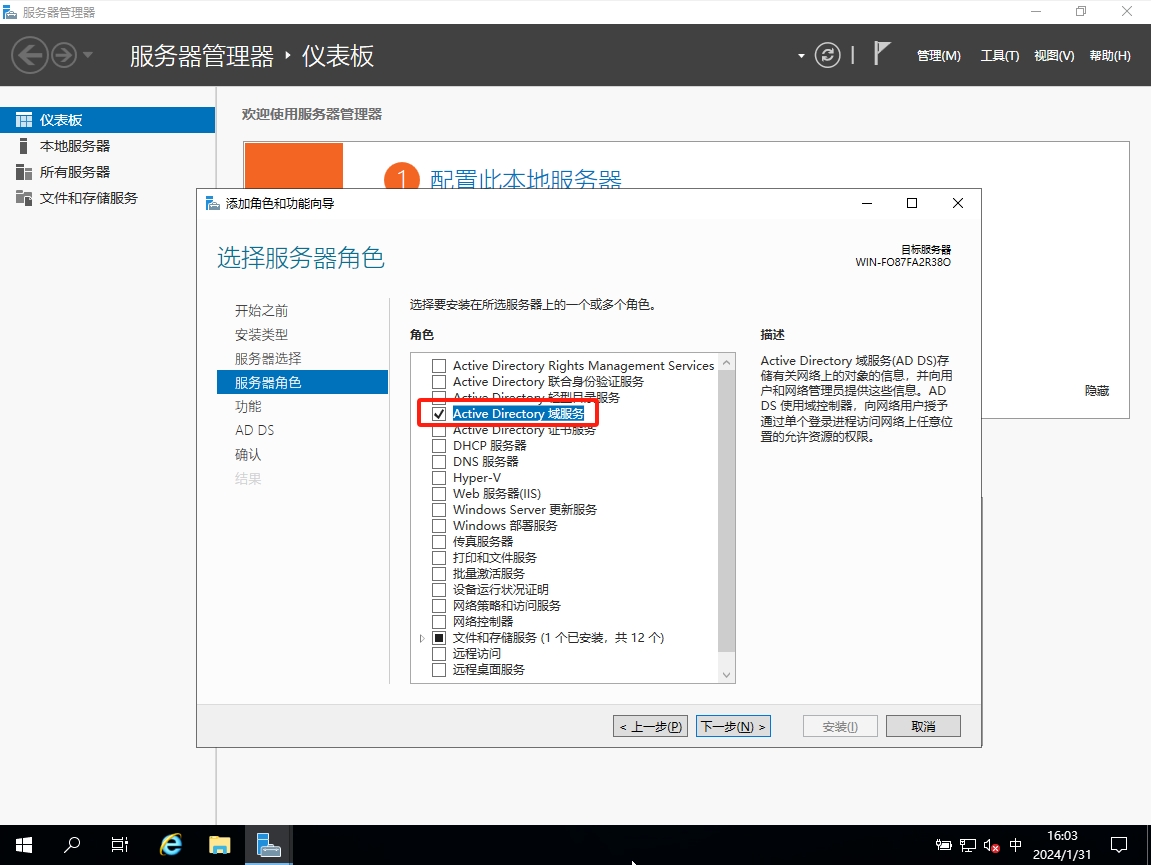Image resolution: width=1151 pixels, height=865 pixels.
Task: Open the 工具(T) menu
Action: coord(999,56)
